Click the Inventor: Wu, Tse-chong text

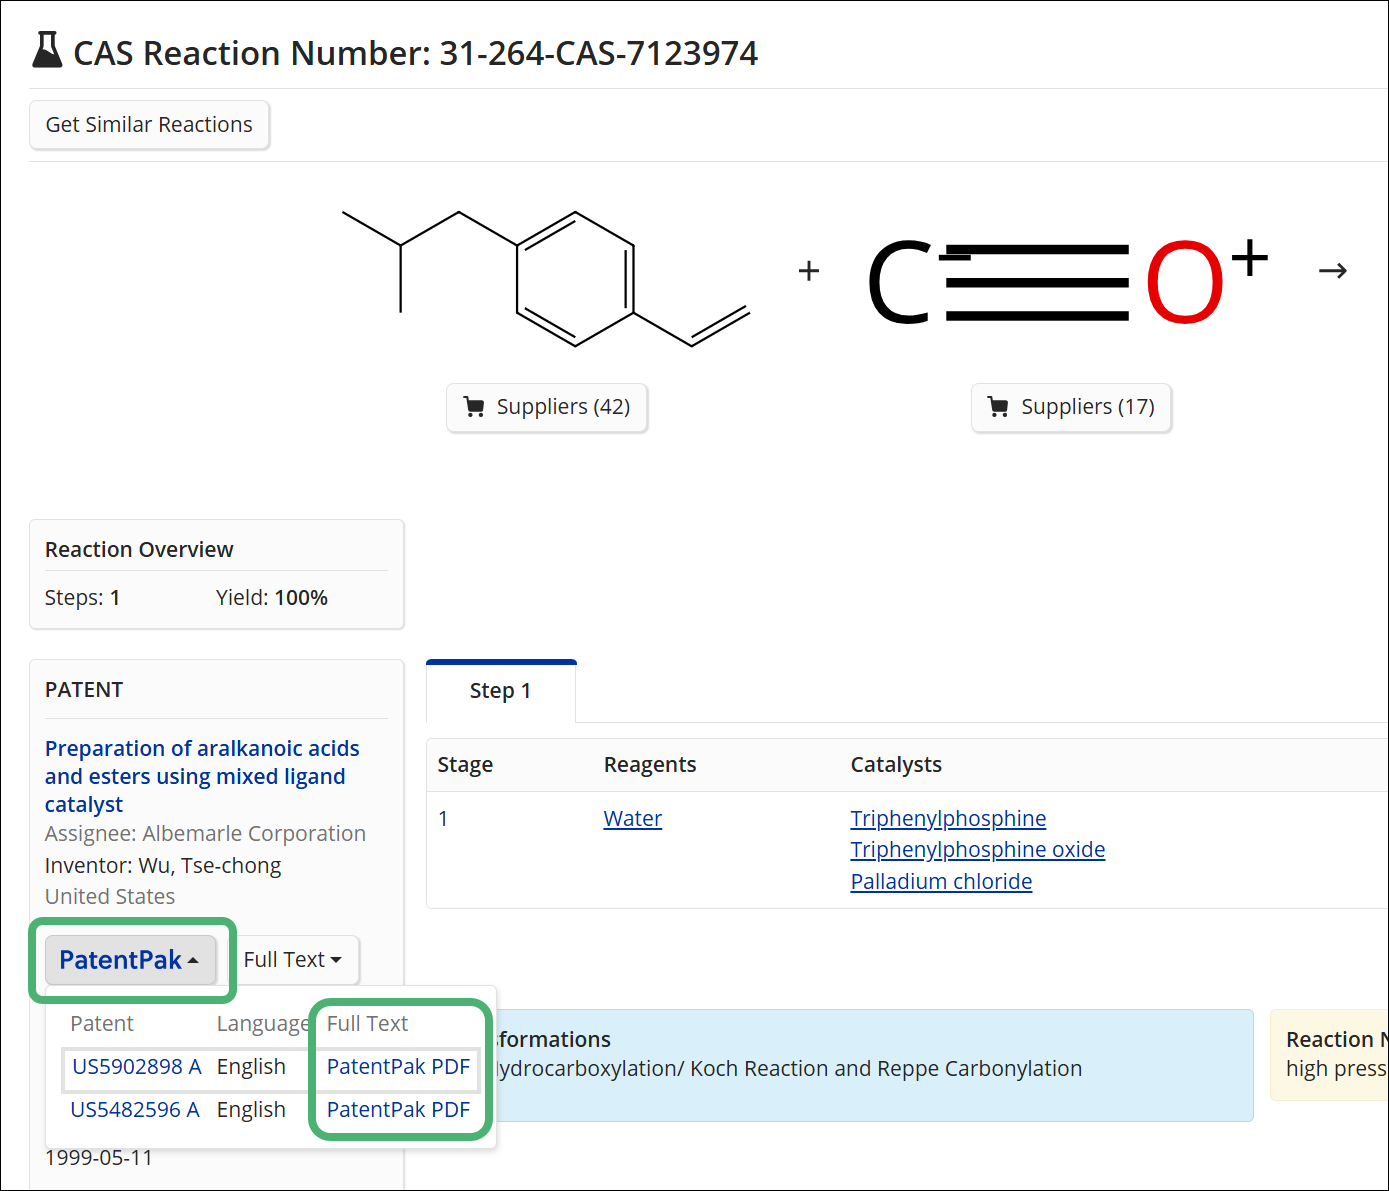(163, 866)
